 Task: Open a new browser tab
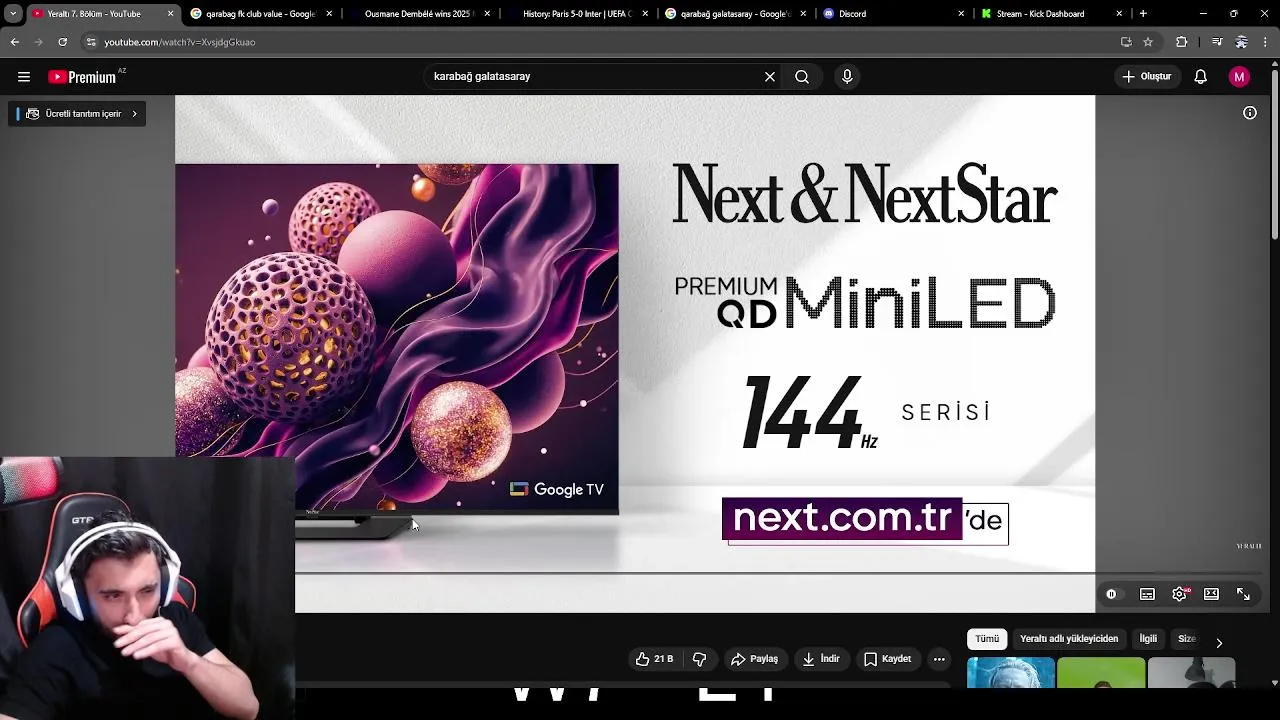tap(1143, 14)
